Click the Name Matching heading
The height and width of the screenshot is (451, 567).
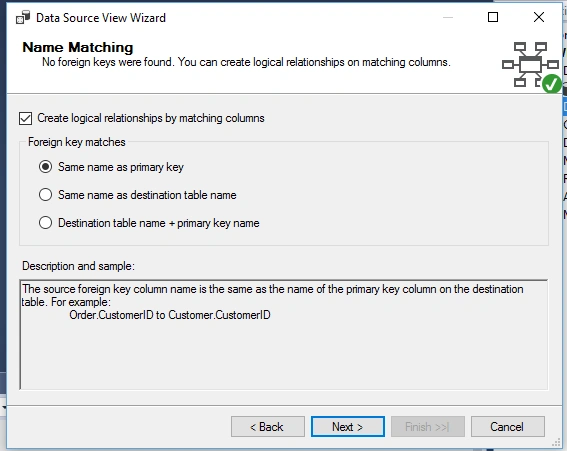tap(78, 47)
